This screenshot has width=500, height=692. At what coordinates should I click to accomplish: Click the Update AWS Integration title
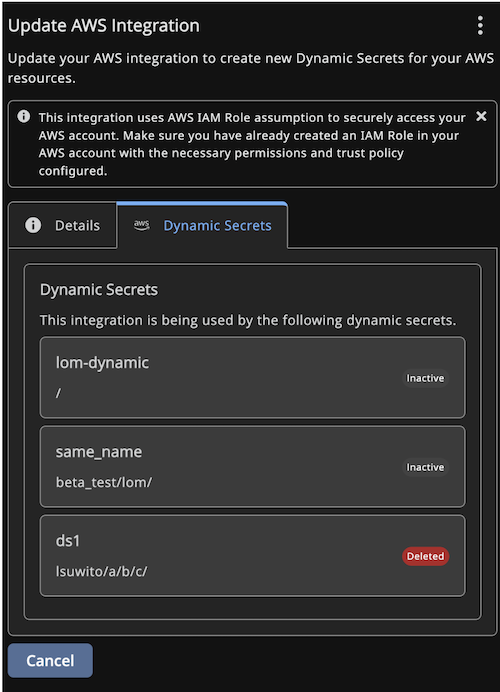point(104,26)
